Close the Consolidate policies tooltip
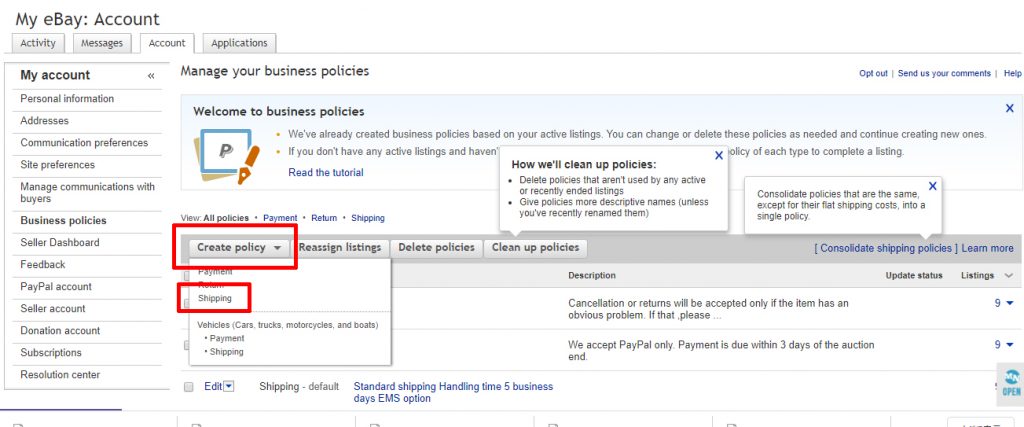Screen dimensions: 1024x427 tap(933, 186)
